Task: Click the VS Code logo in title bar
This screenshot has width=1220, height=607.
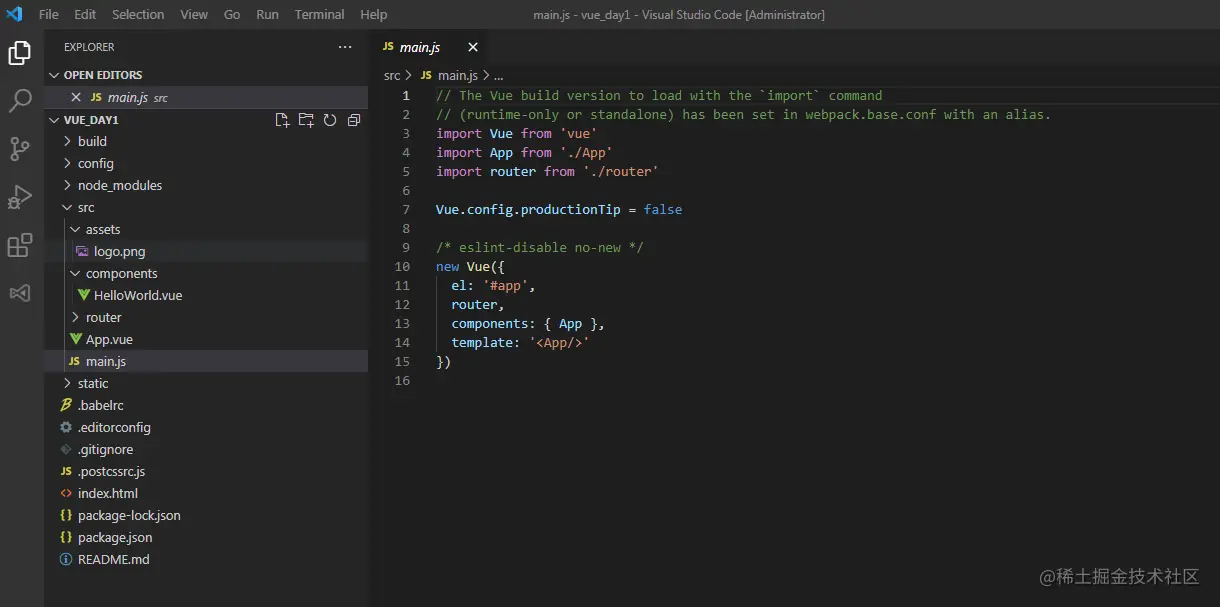Action: [x=14, y=14]
